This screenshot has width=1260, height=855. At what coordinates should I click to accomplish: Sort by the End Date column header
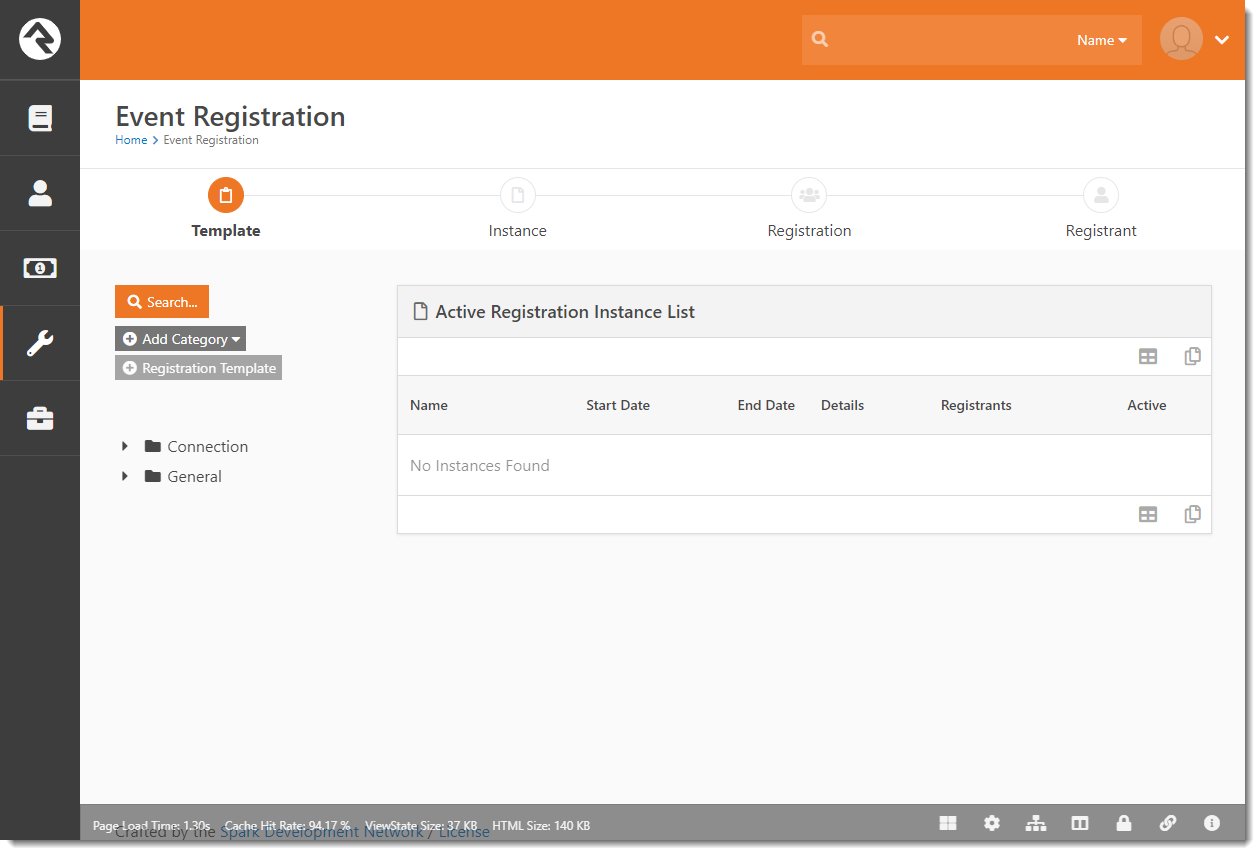click(x=766, y=405)
